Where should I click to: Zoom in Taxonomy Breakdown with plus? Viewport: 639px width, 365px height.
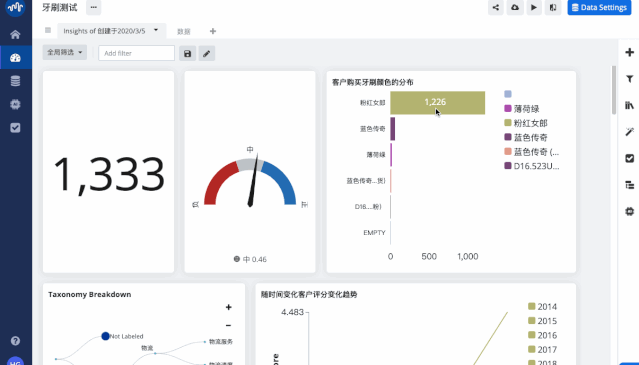click(x=228, y=307)
